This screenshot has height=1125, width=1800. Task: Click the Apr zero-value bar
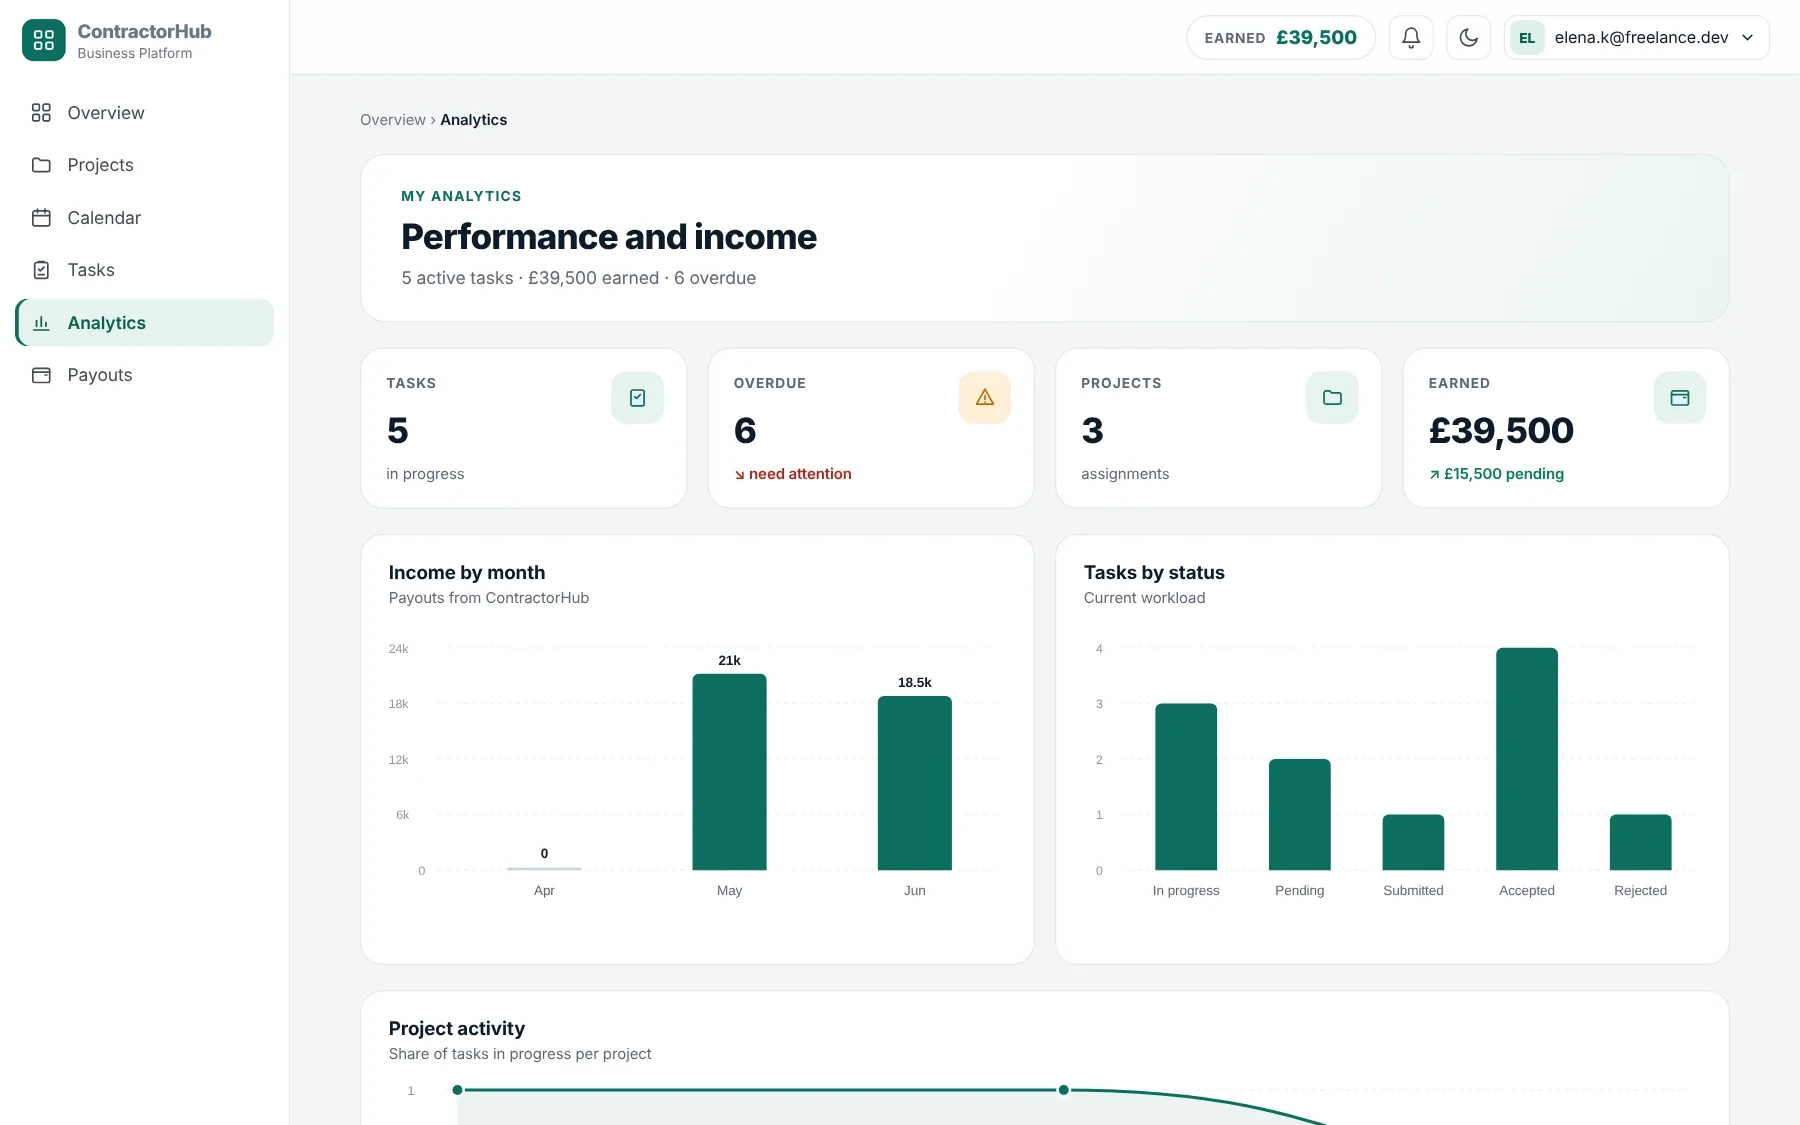pyautogui.click(x=544, y=868)
